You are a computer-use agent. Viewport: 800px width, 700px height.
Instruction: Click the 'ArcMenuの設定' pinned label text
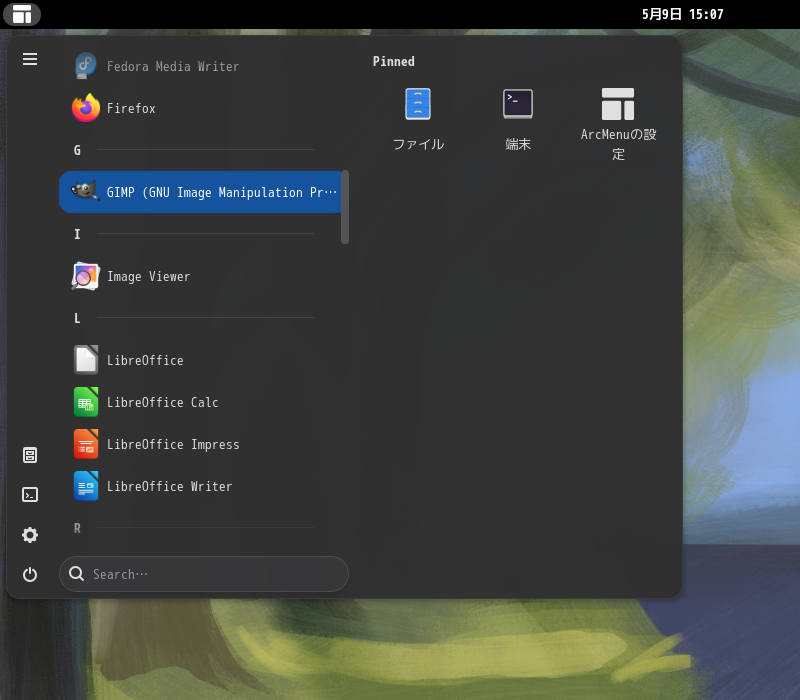coord(618,144)
